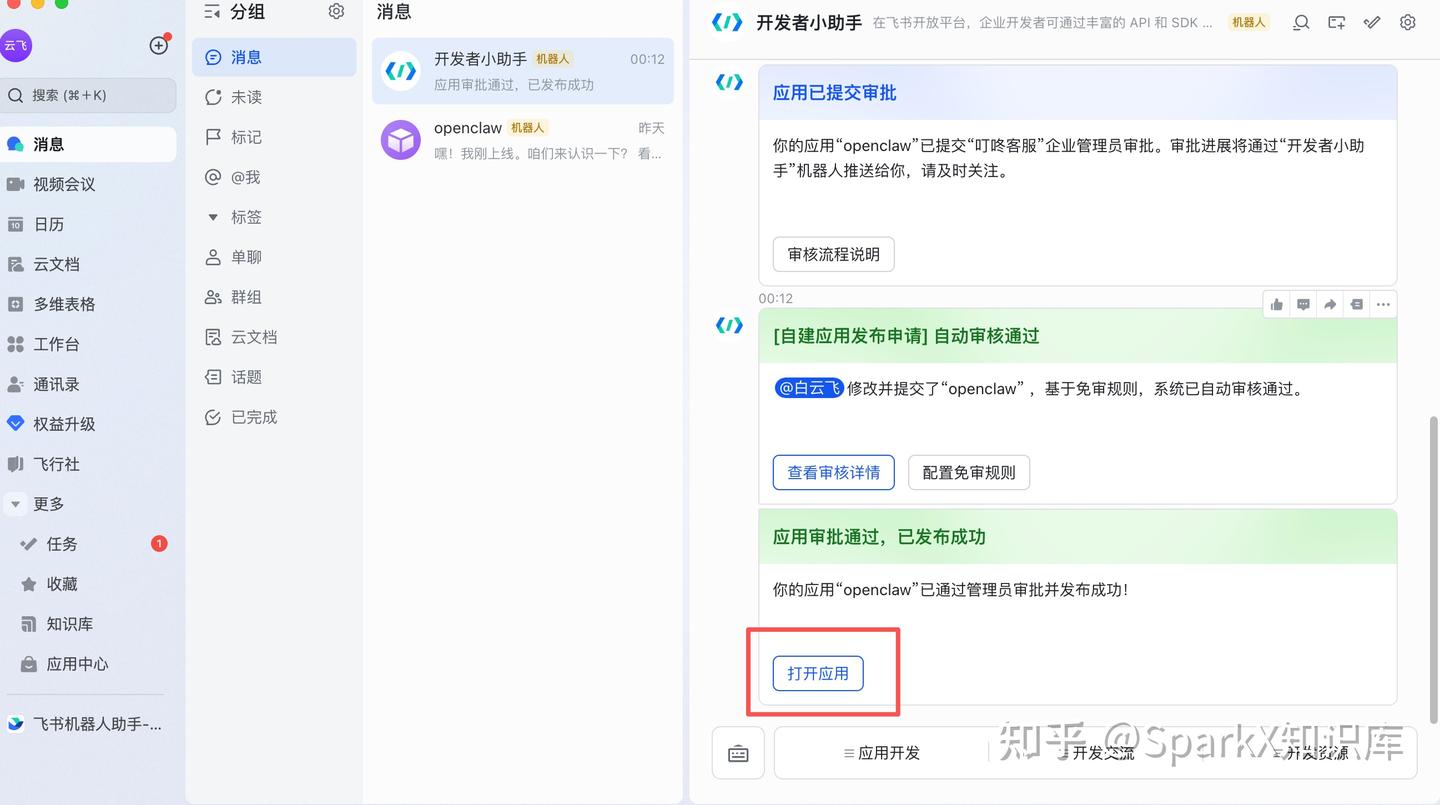Image resolution: width=1440 pixels, height=805 pixels.
Task: Open 日历 calendar in the left sidebar
Action: point(88,224)
